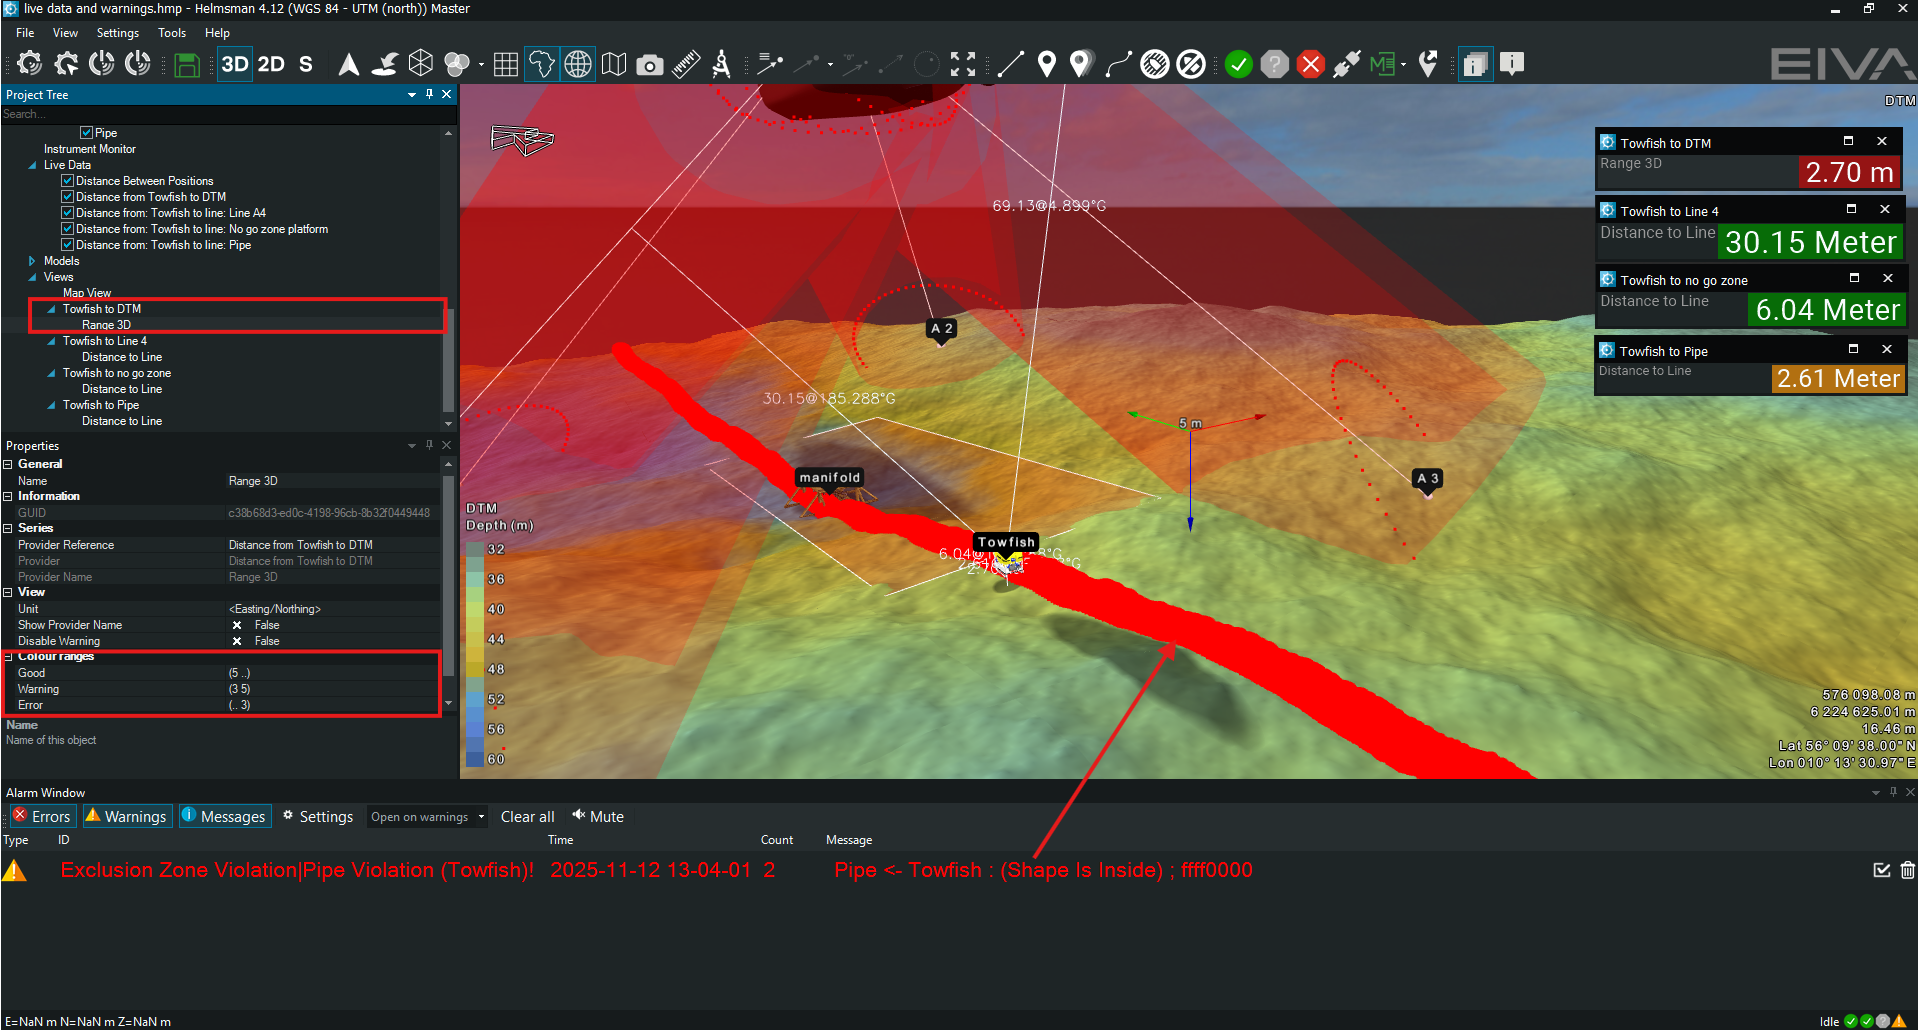Select the Messages filter button
The width and height of the screenshot is (1918, 1030).
coord(224,816)
